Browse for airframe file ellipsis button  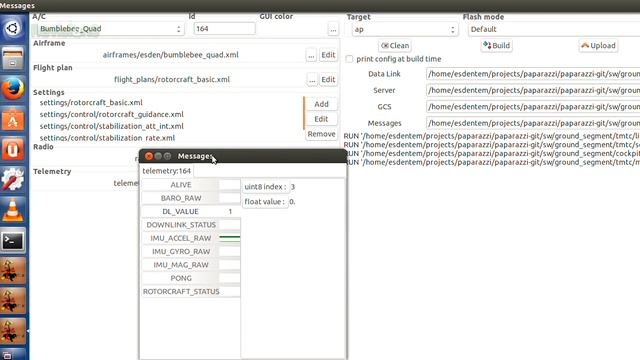click(311, 55)
